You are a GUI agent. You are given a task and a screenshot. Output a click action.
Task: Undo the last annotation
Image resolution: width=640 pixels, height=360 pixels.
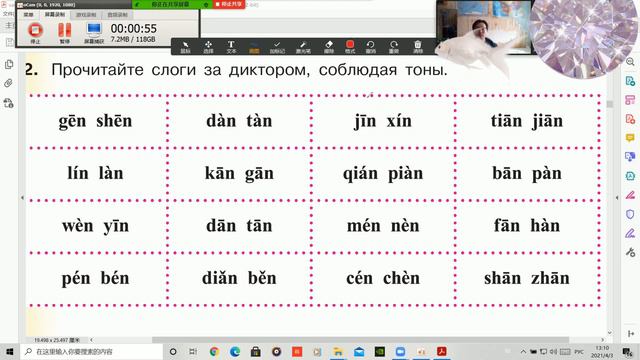371,47
